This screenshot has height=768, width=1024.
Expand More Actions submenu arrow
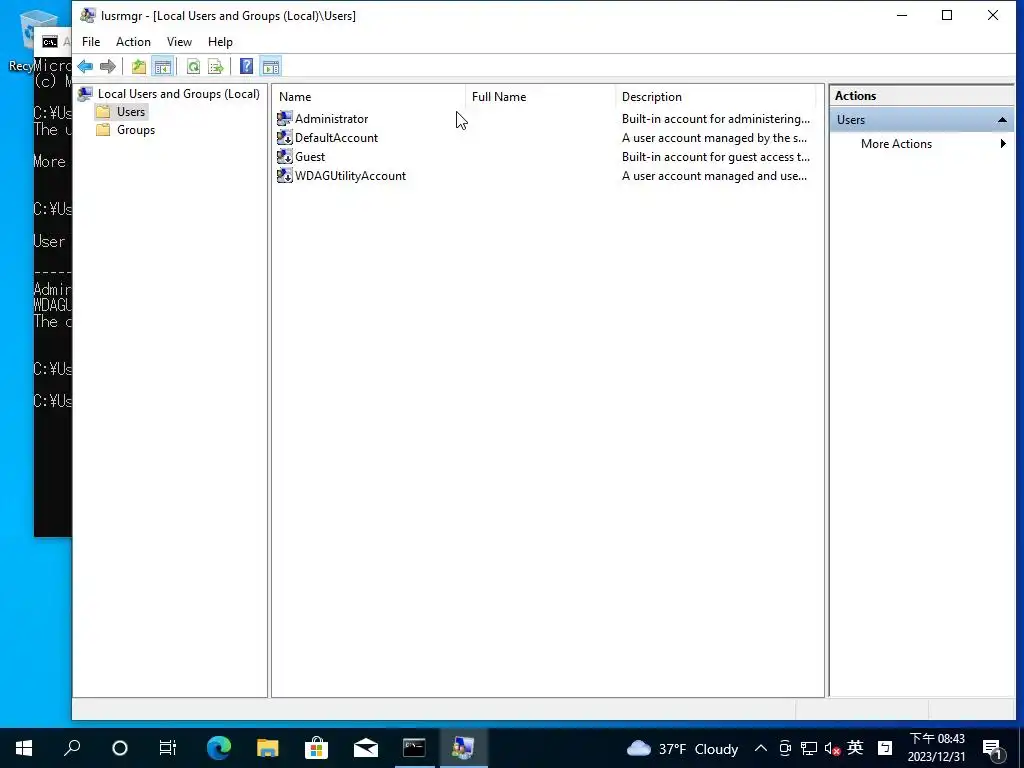[1003, 144]
